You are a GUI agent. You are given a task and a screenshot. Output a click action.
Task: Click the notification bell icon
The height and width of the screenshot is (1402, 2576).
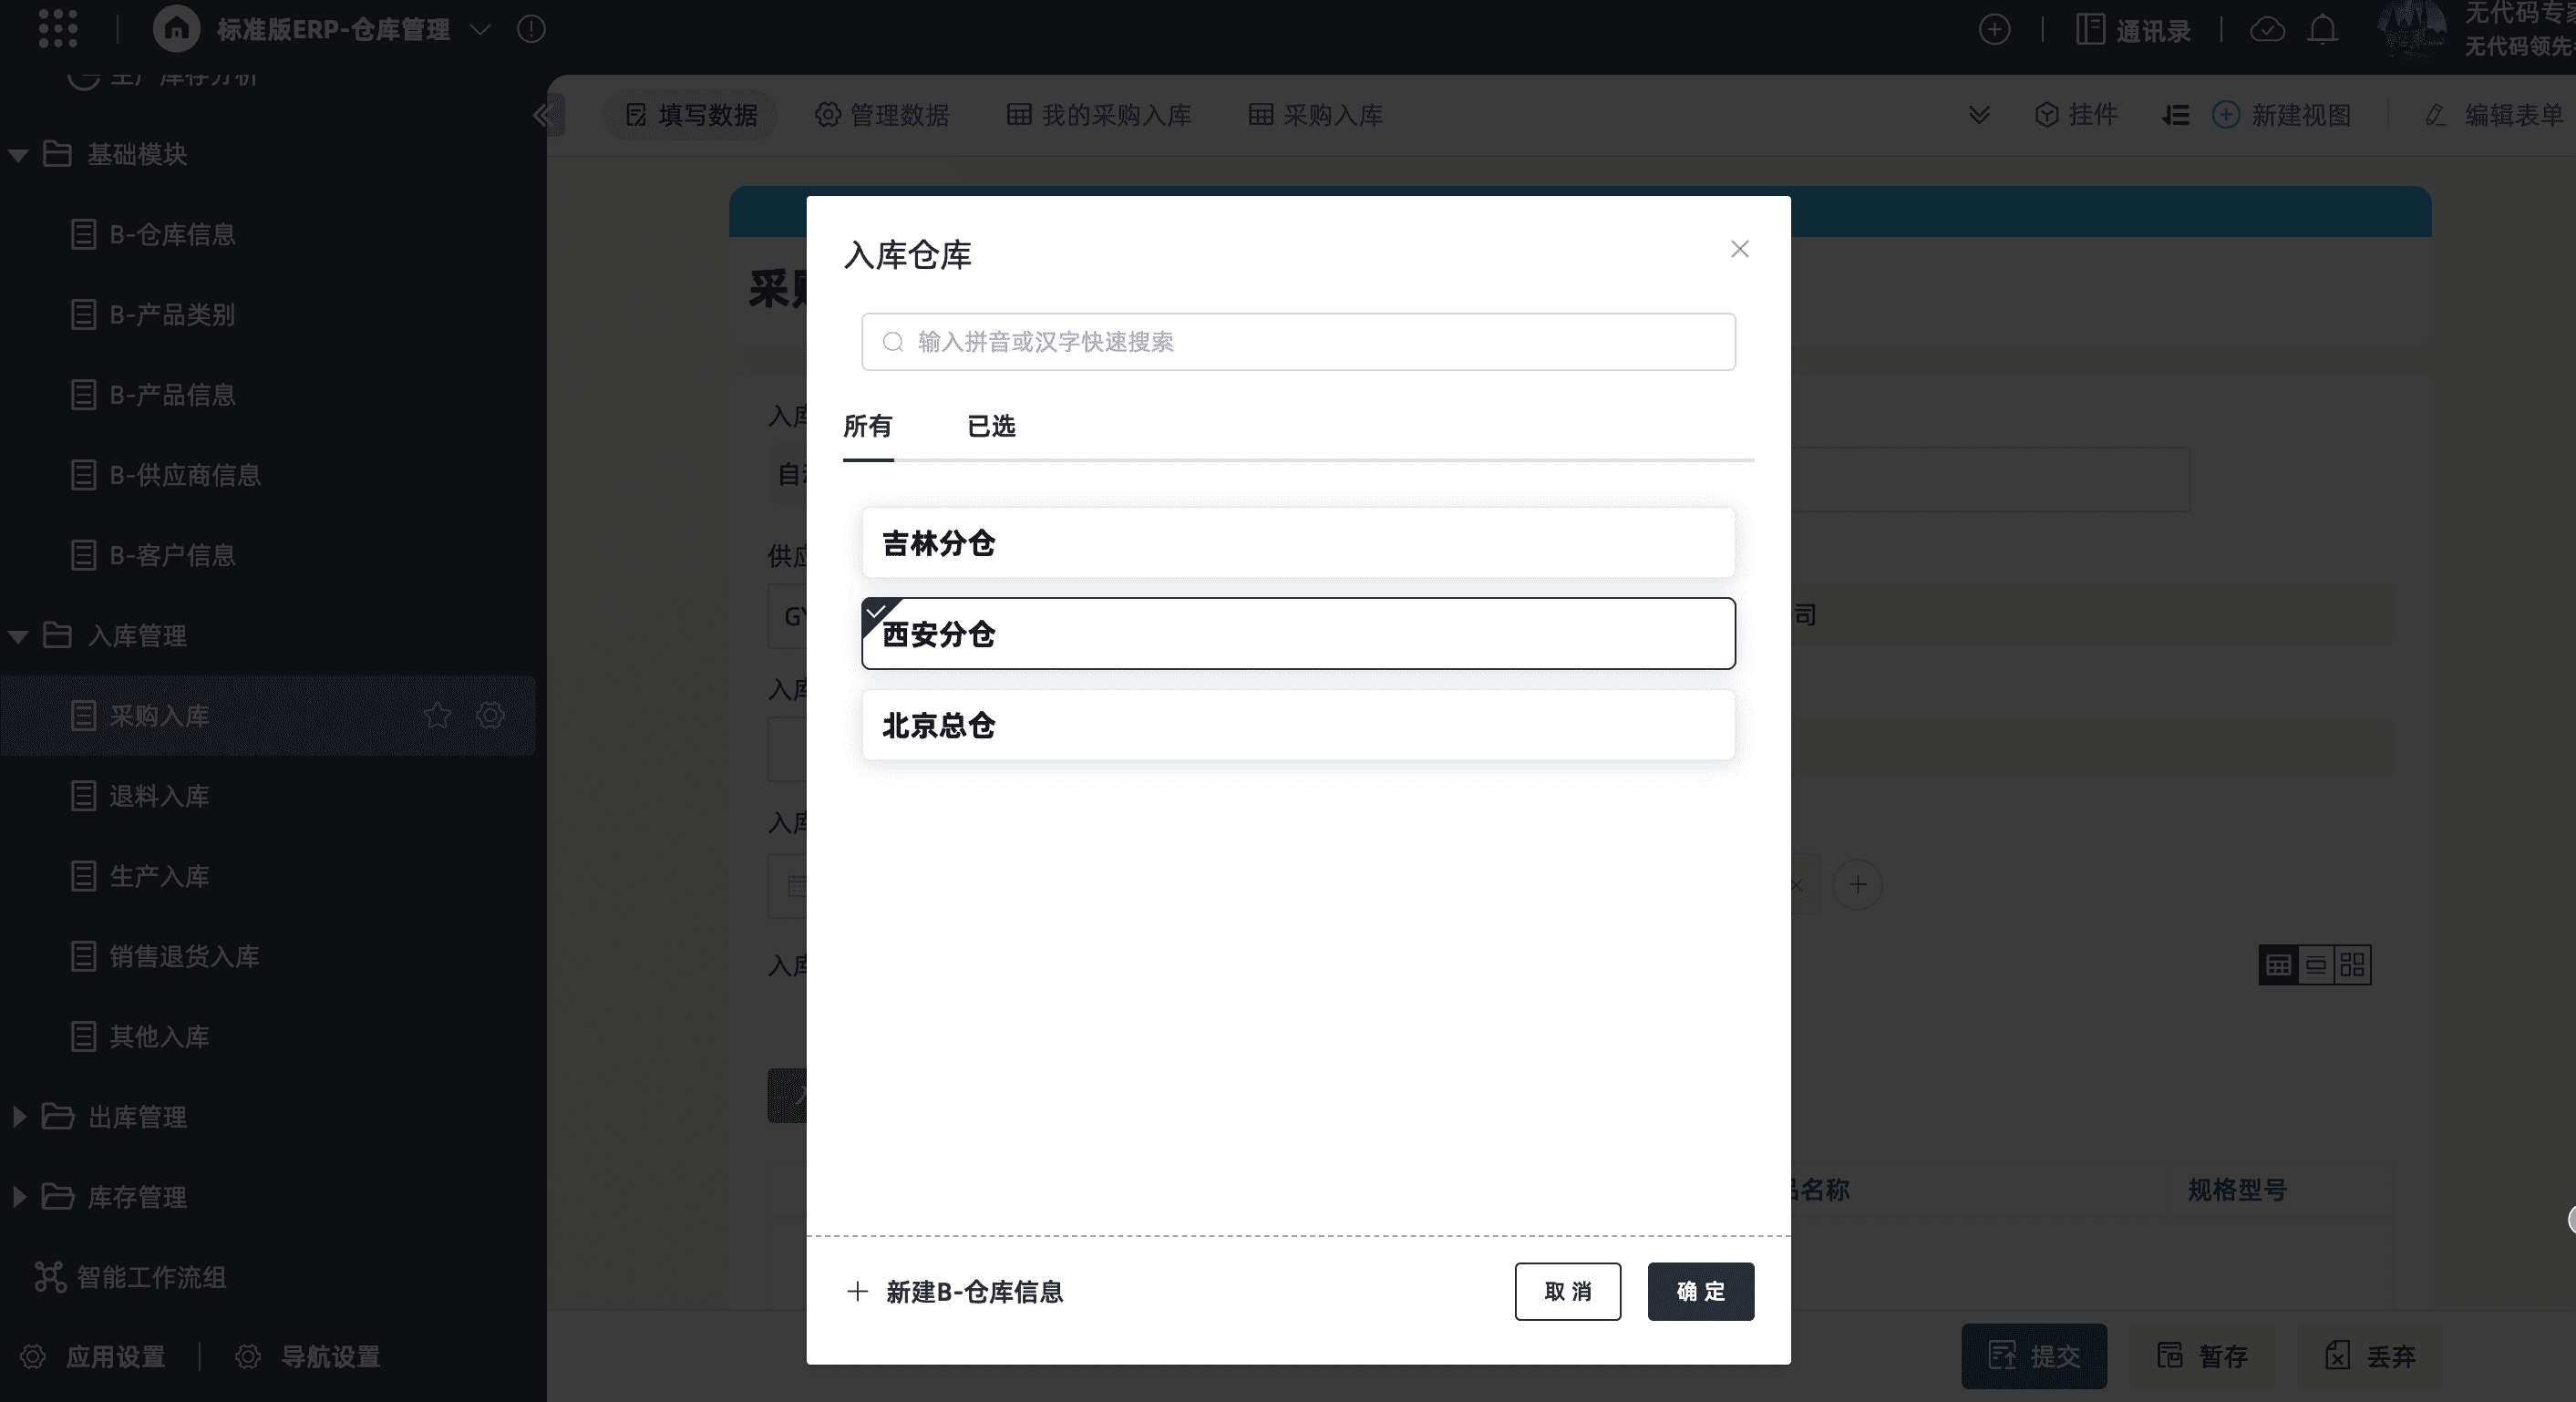(2322, 30)
